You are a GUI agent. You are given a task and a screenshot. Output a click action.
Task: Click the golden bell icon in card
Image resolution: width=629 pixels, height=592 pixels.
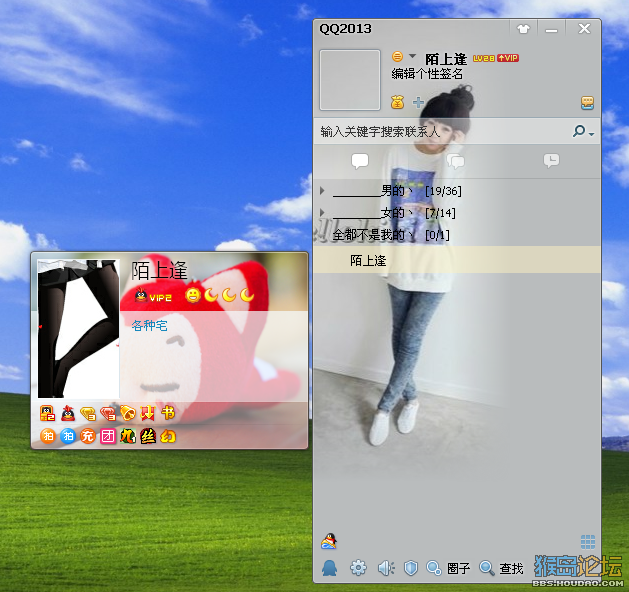click(x=128, y=413)
